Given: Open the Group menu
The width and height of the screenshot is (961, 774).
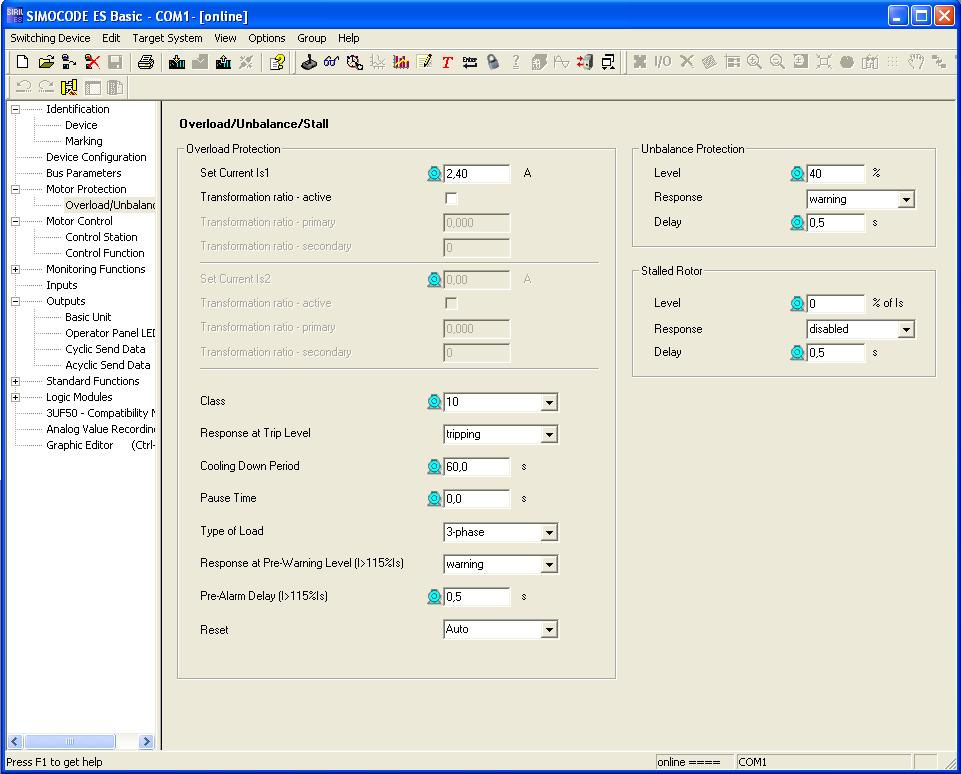Looking at the screenshot, I should coord(311,38).
